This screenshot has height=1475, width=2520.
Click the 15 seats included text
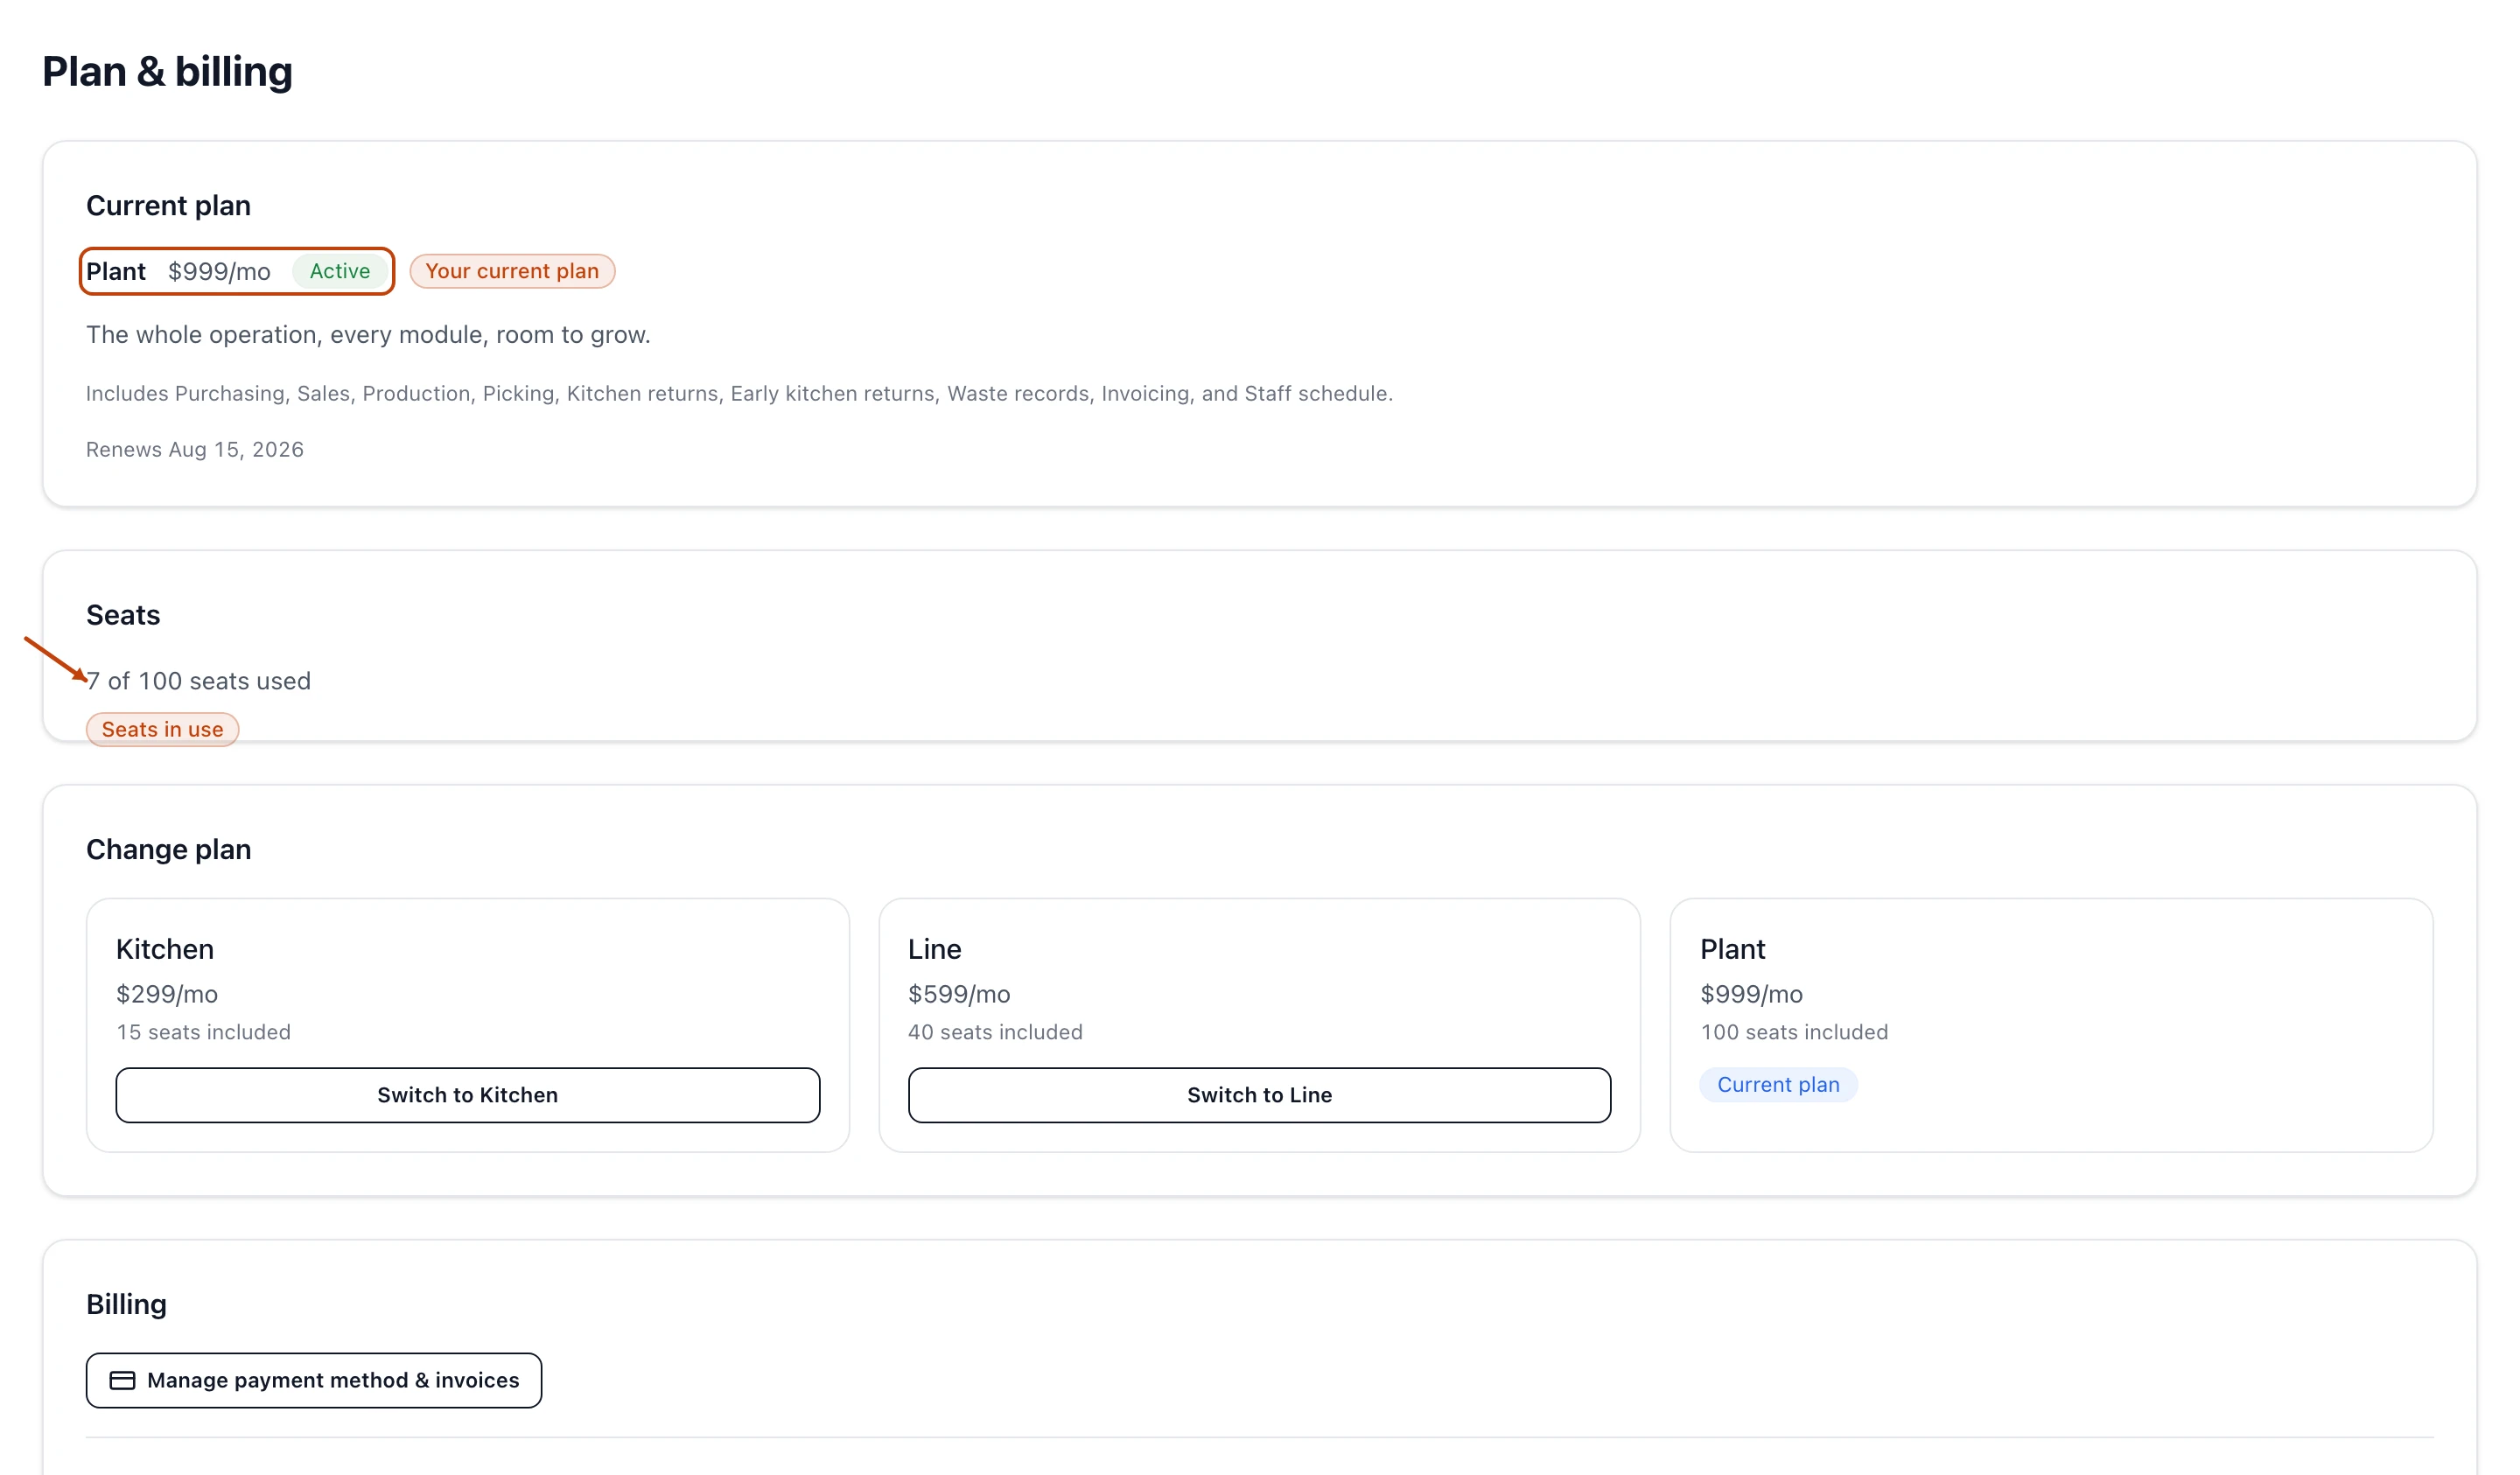pyautogui.click(x=203, y=1031)
